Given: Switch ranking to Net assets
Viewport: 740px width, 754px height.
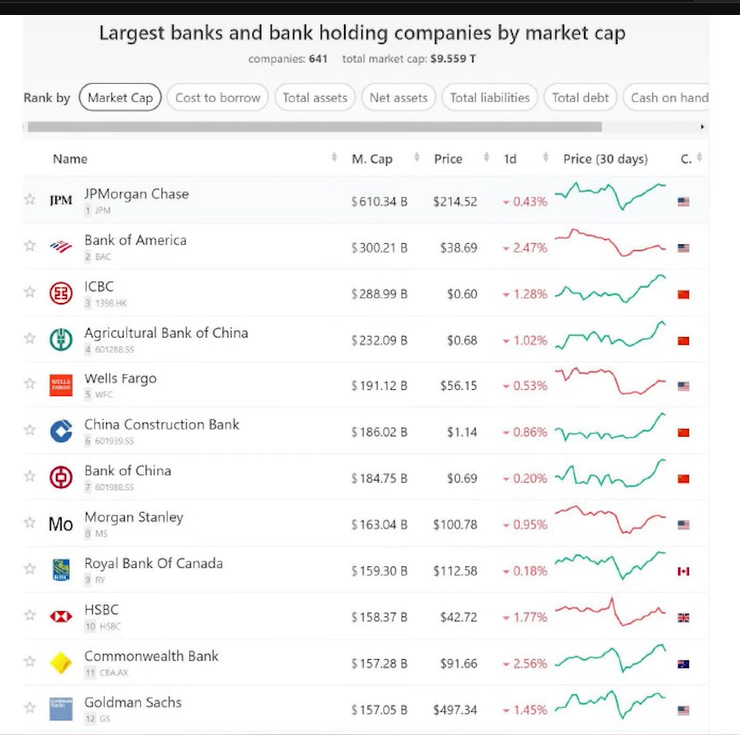Looking at the screenshot, I should click(x=399, y=98).
